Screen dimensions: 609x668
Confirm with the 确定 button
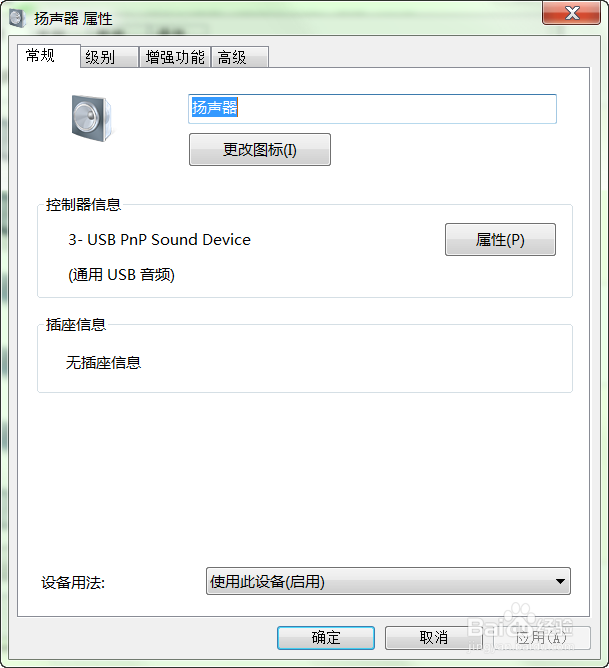click(326, 638)
